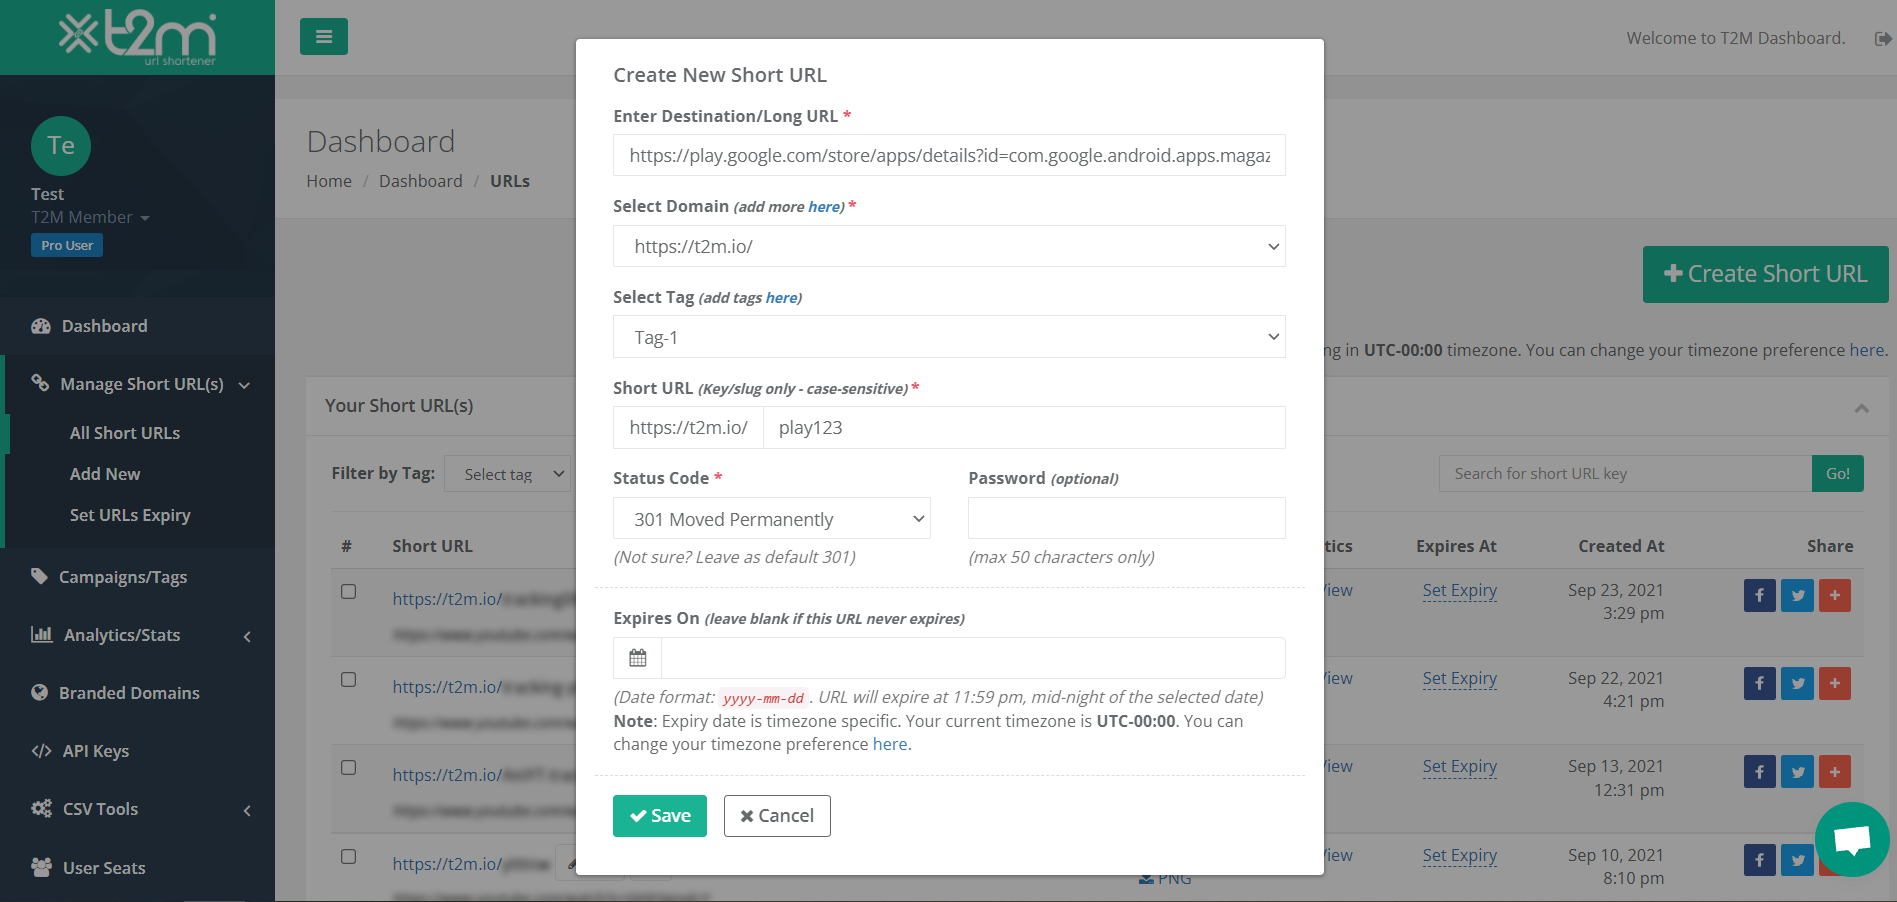
Task: Toggle the hamburger sidebar menu button
Action: pos(324,37)
